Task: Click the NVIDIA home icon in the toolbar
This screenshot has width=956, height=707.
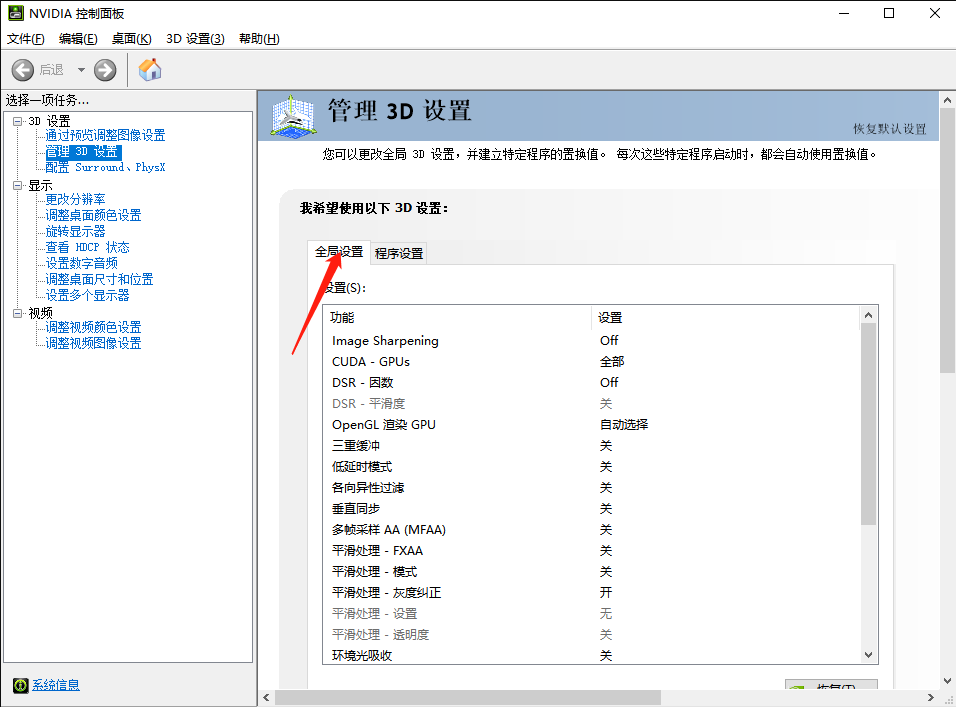Action: coord(150,69)
